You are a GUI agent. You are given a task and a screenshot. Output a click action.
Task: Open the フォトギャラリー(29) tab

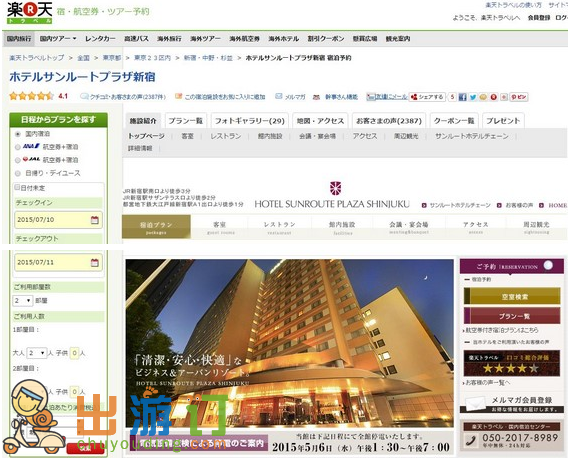click(250, 121)
